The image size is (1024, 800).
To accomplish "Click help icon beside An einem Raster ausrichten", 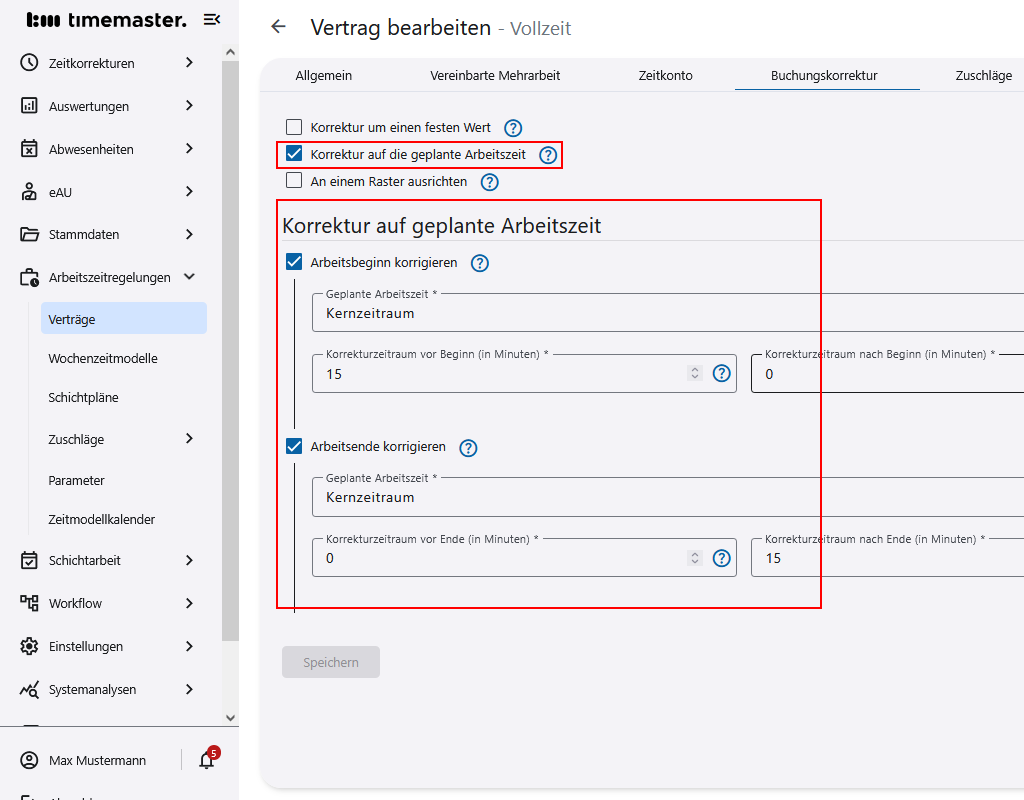I will pyautogui.click(x=489, y=182).
